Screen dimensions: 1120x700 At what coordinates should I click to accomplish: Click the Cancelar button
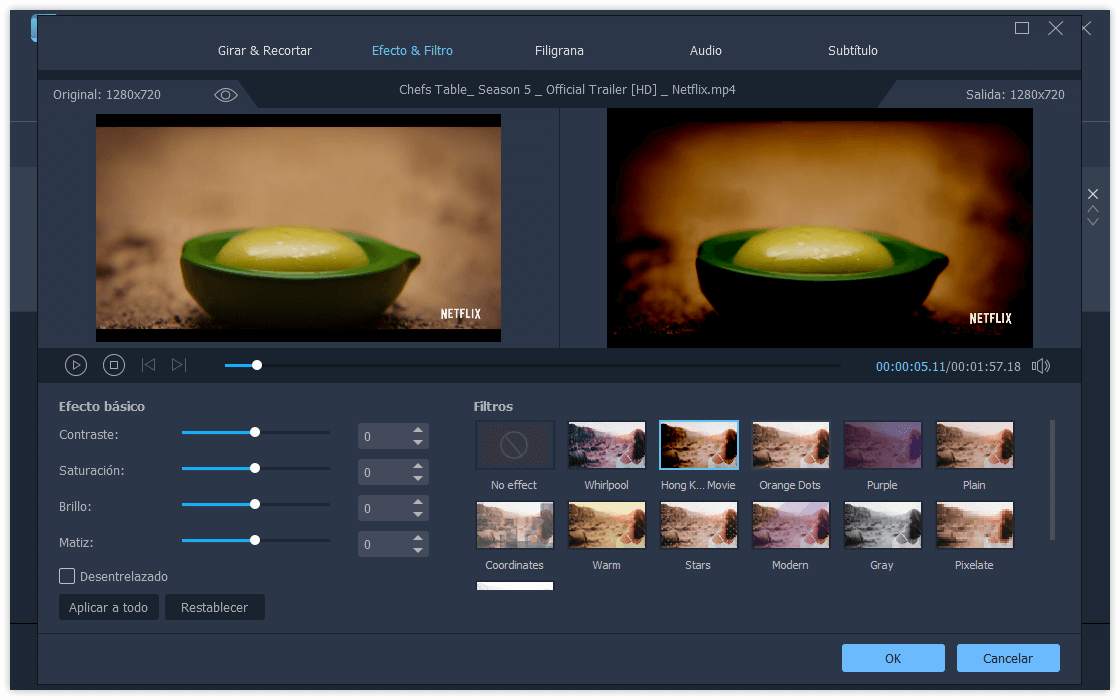(1008, 658)
